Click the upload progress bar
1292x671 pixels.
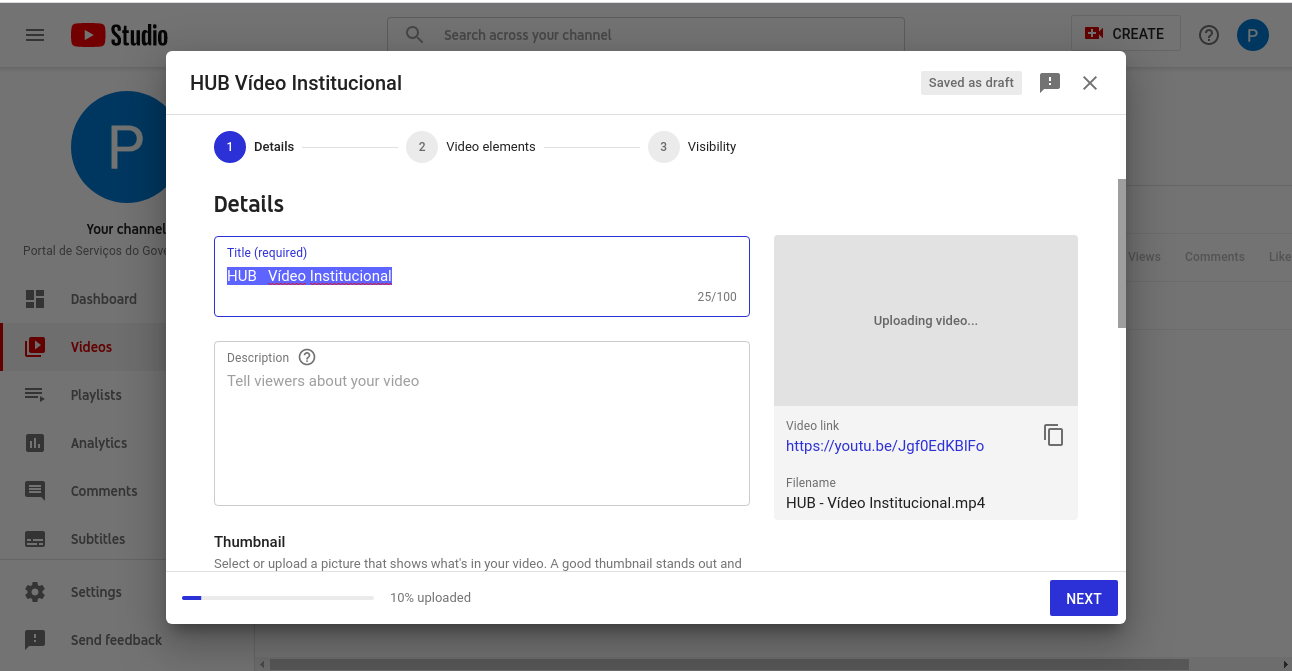click(x=277, y=598)
